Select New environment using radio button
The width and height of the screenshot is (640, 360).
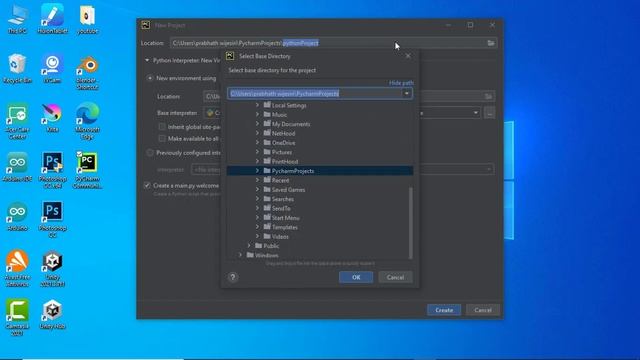150,78
